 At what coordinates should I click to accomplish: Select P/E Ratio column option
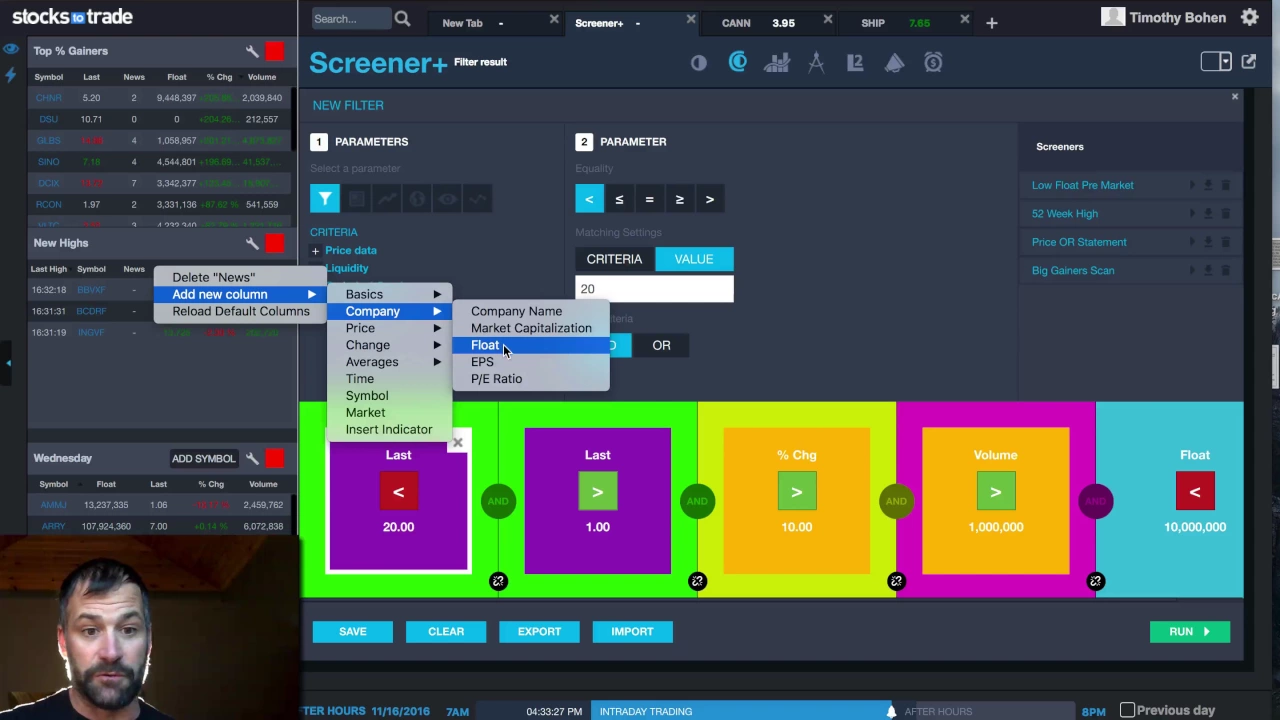pyautogui.click(x=531, y=379)
